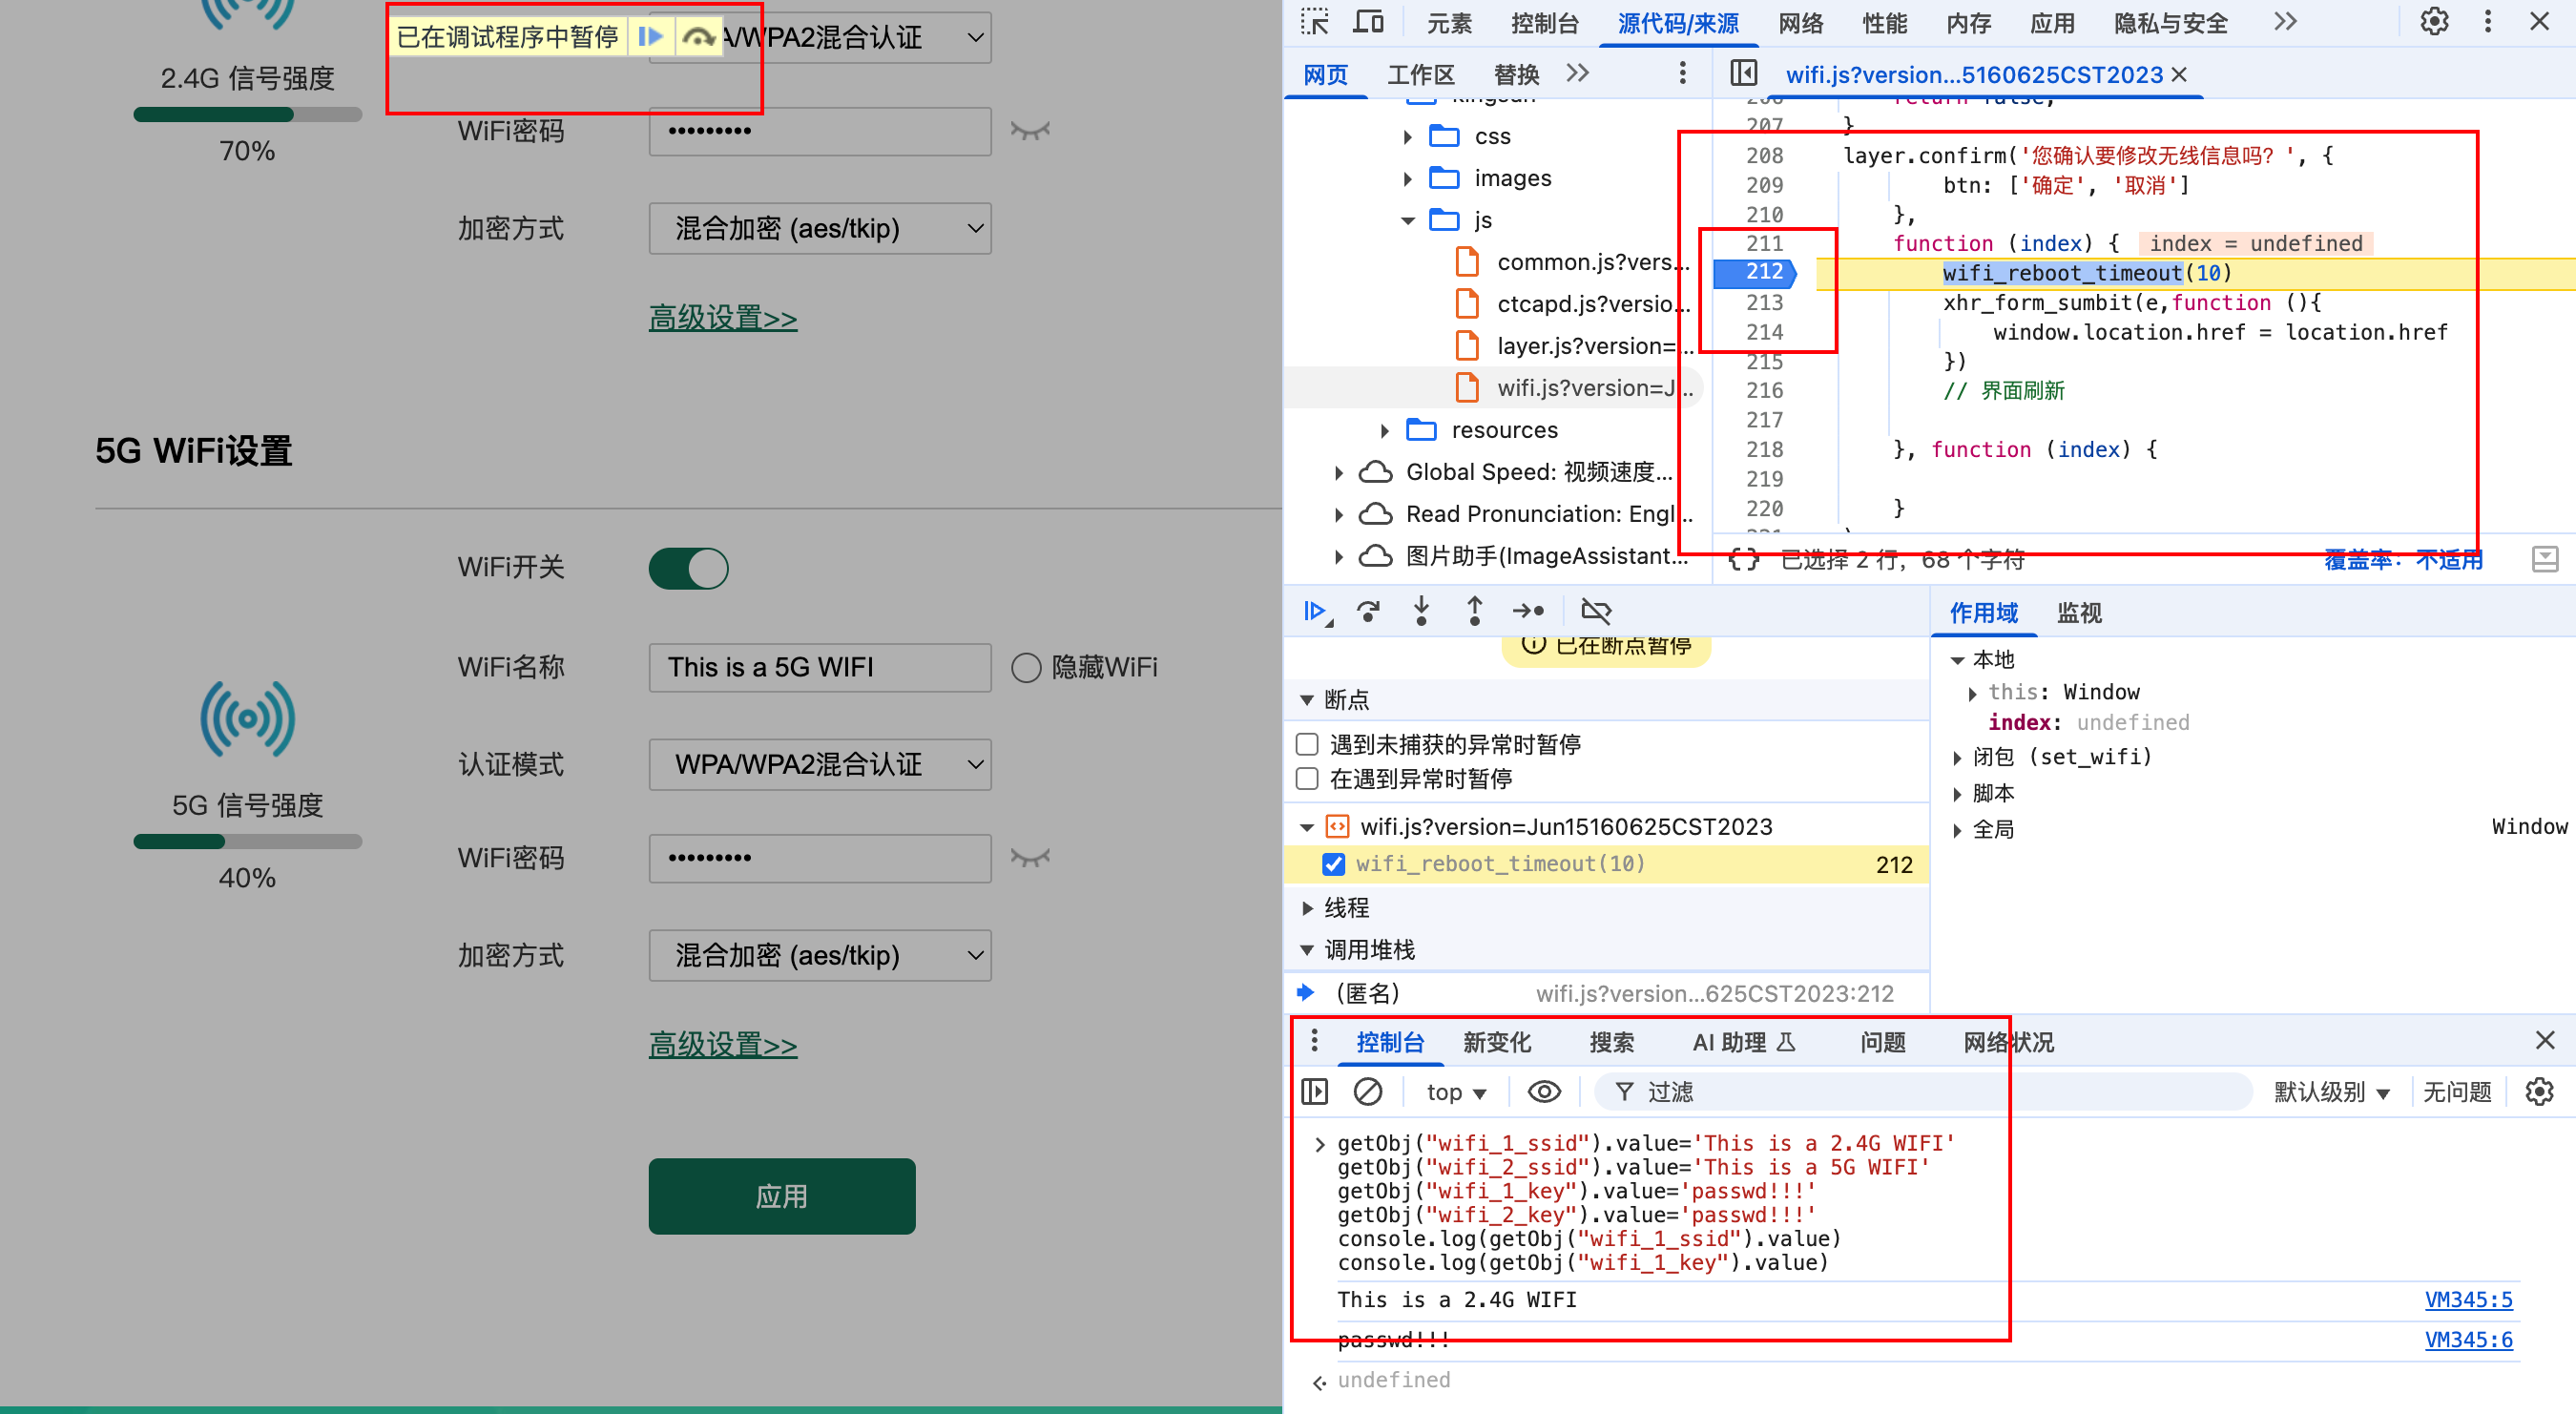Click the Step over next function icon
Screen dimensions: 2576x1414
[x=1368, y=611]
